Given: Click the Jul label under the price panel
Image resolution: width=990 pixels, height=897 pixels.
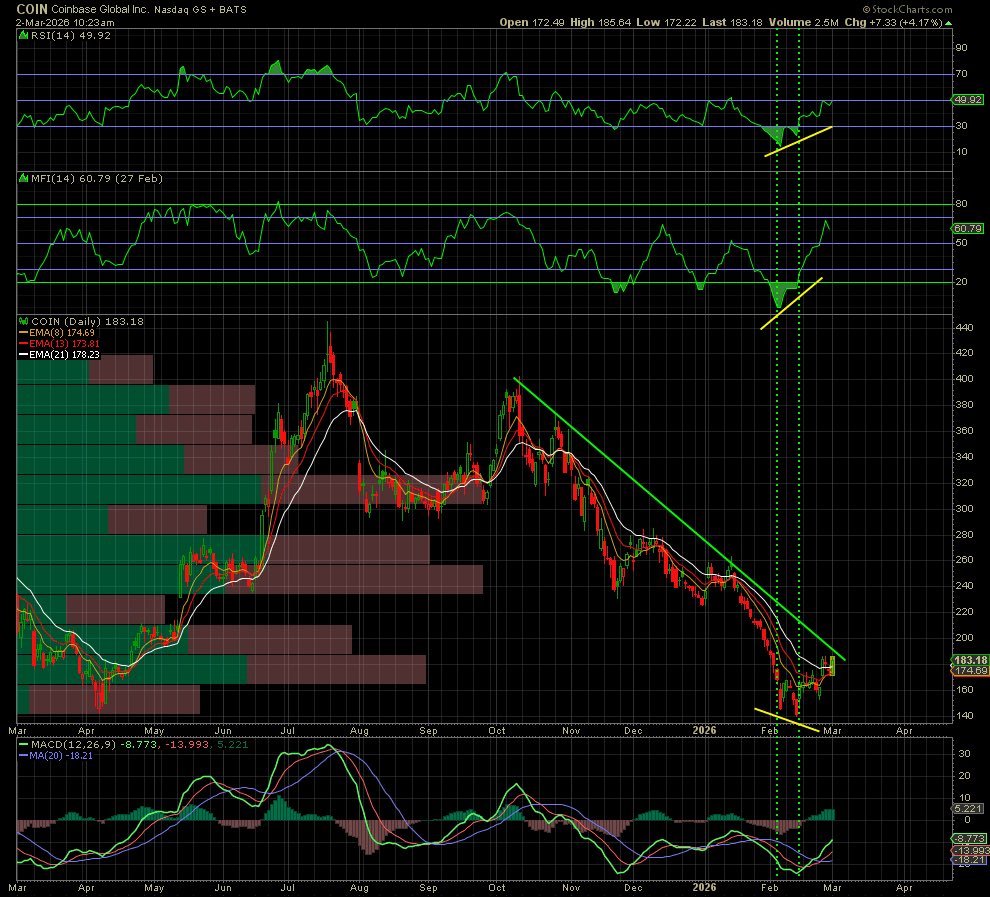Looking at the screenshot, I should (x=287, y=730).
